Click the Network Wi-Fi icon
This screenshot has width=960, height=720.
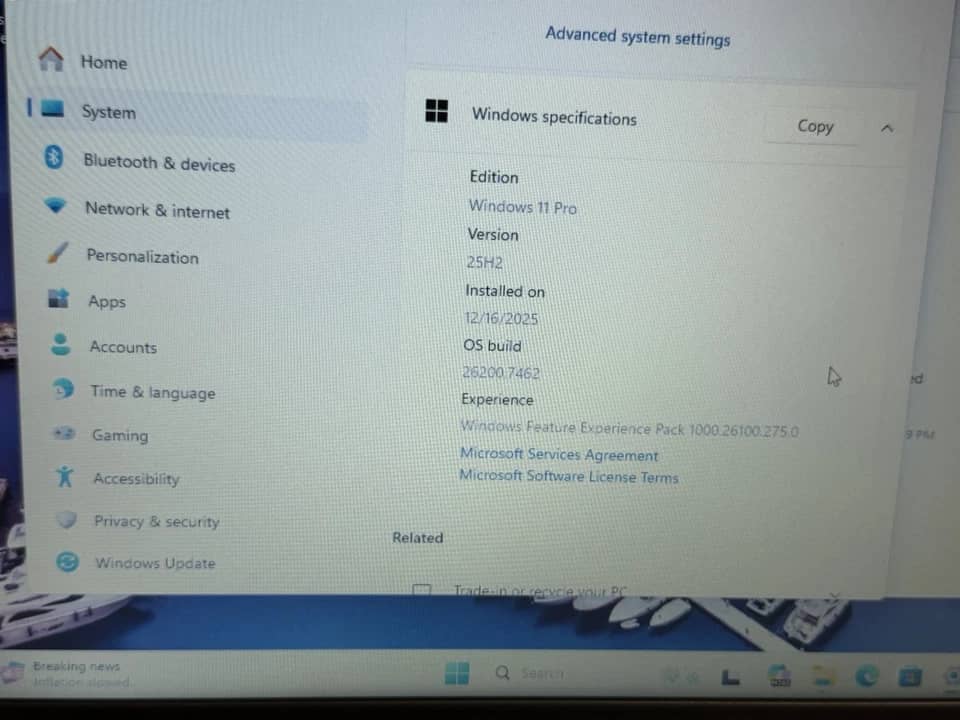pyautogui.click(x=55, y=205)
